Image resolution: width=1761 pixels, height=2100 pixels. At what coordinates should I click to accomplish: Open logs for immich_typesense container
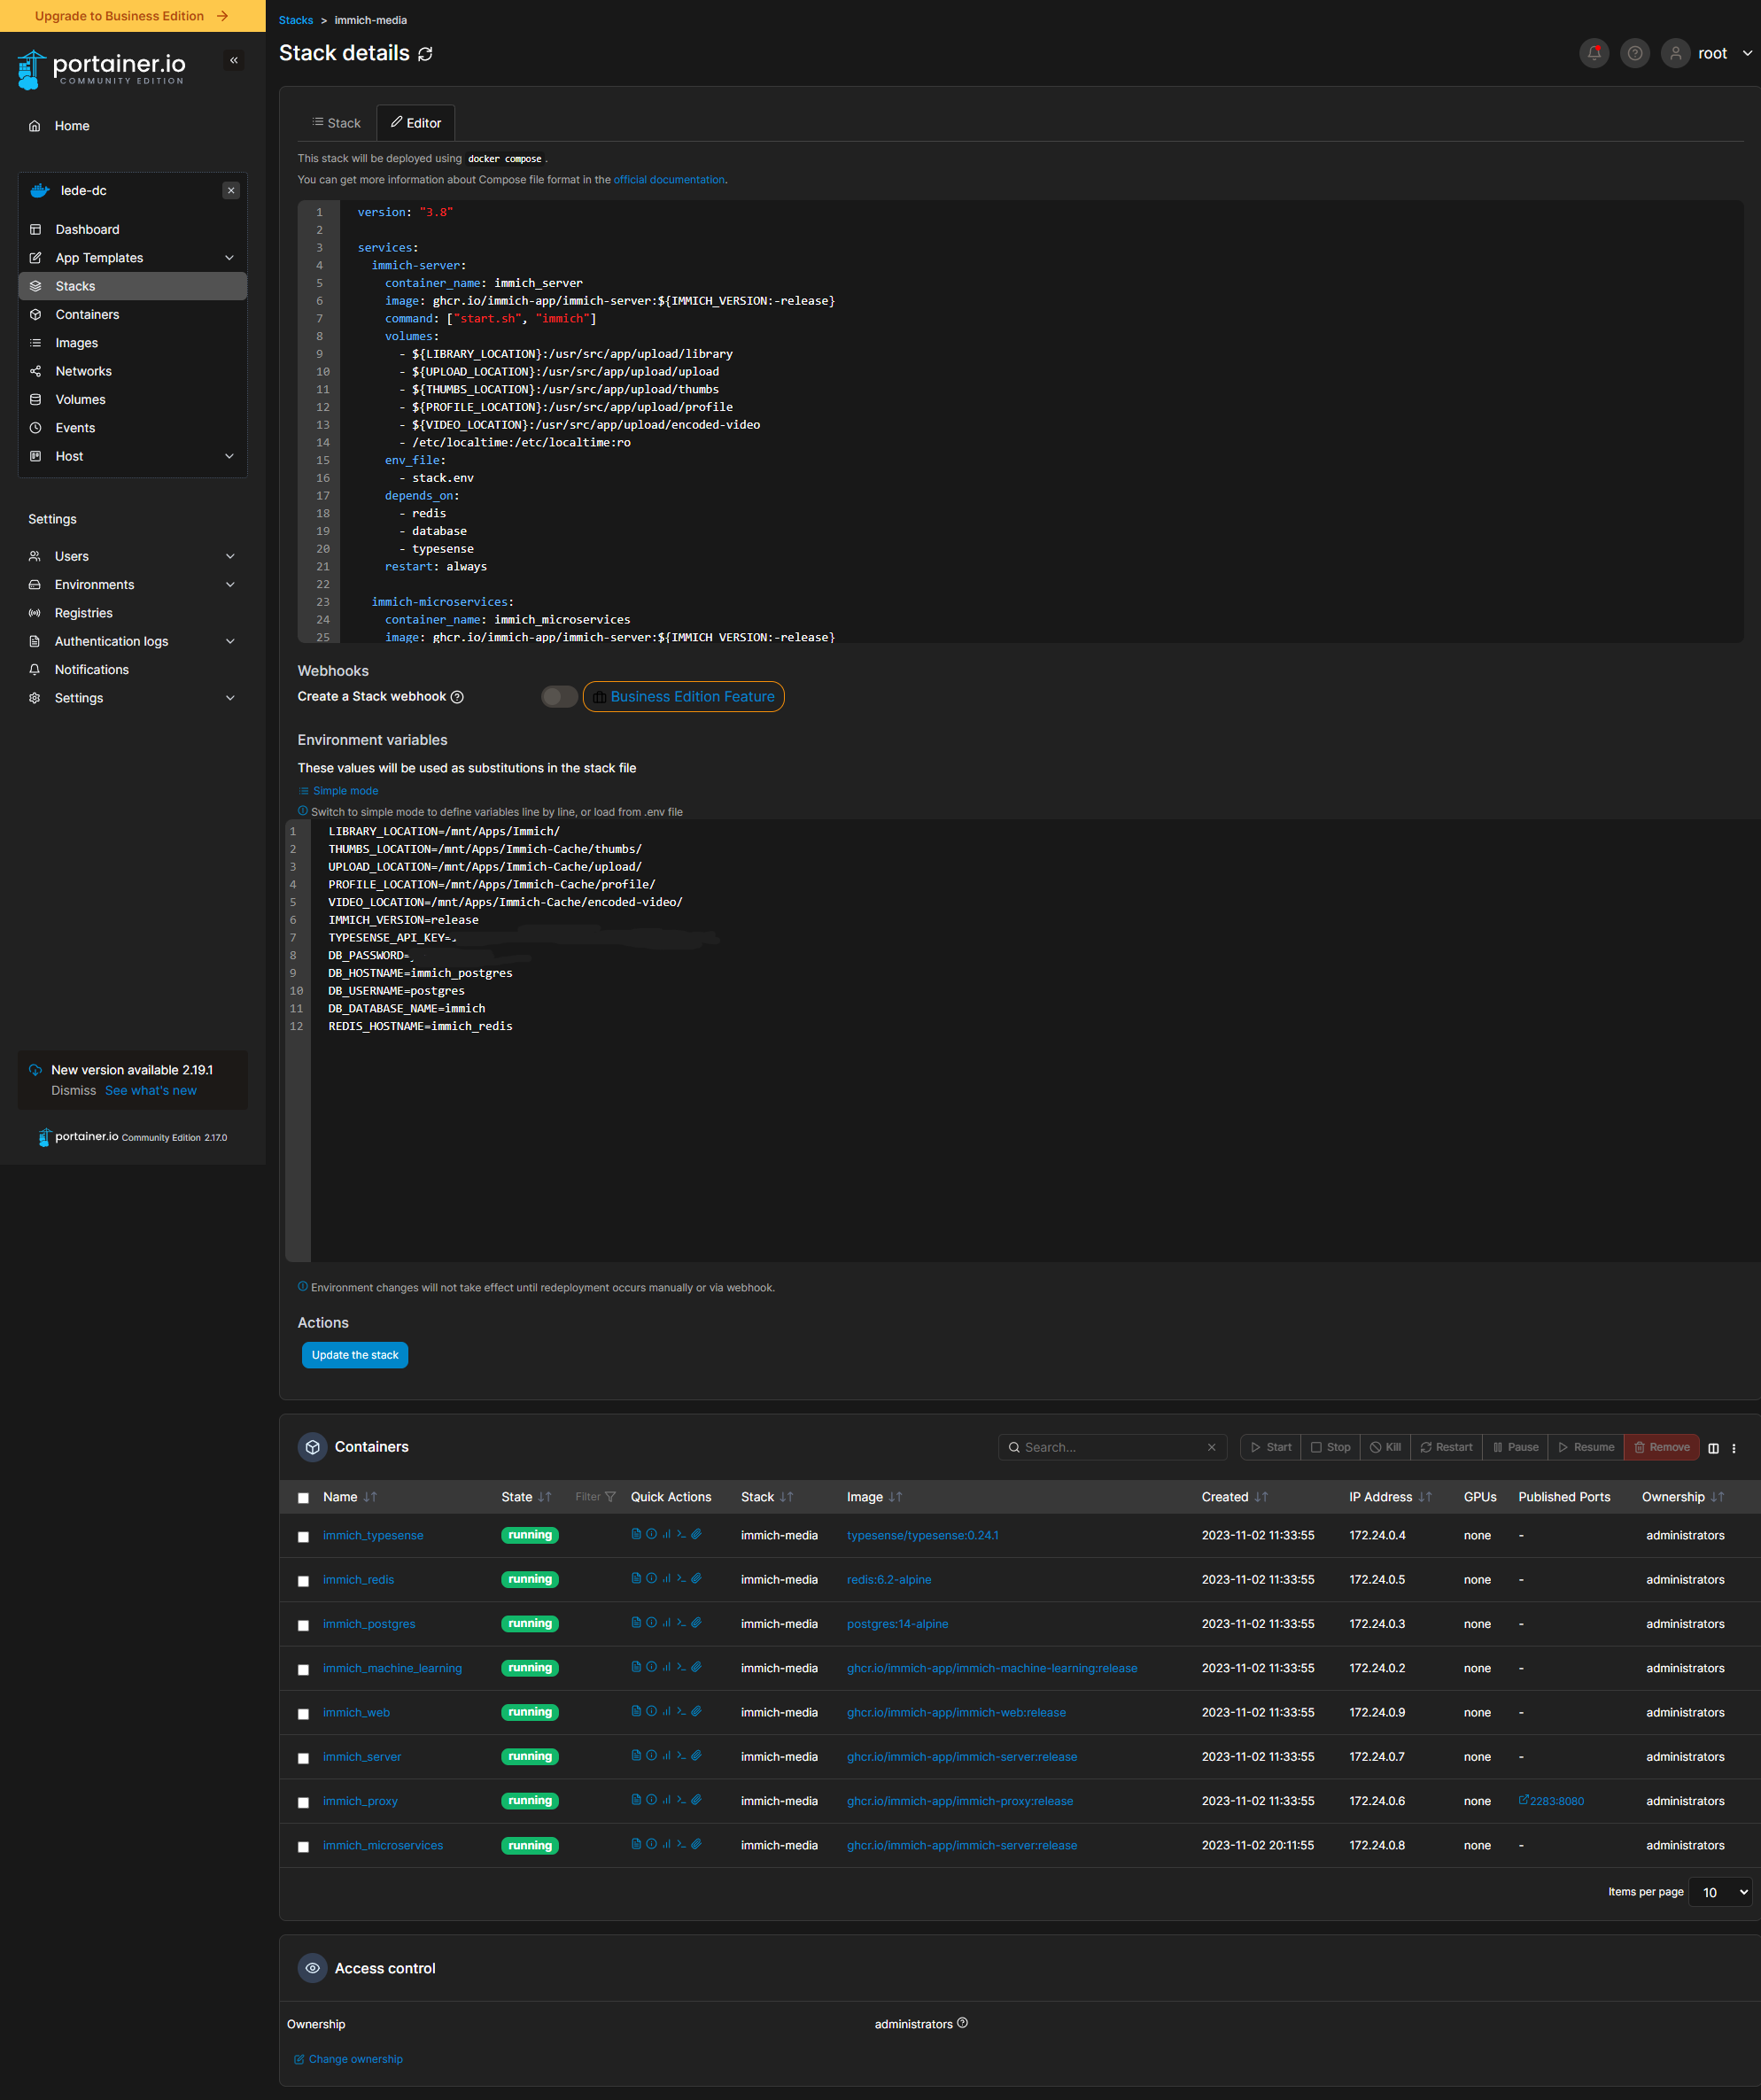point(636,1534)
